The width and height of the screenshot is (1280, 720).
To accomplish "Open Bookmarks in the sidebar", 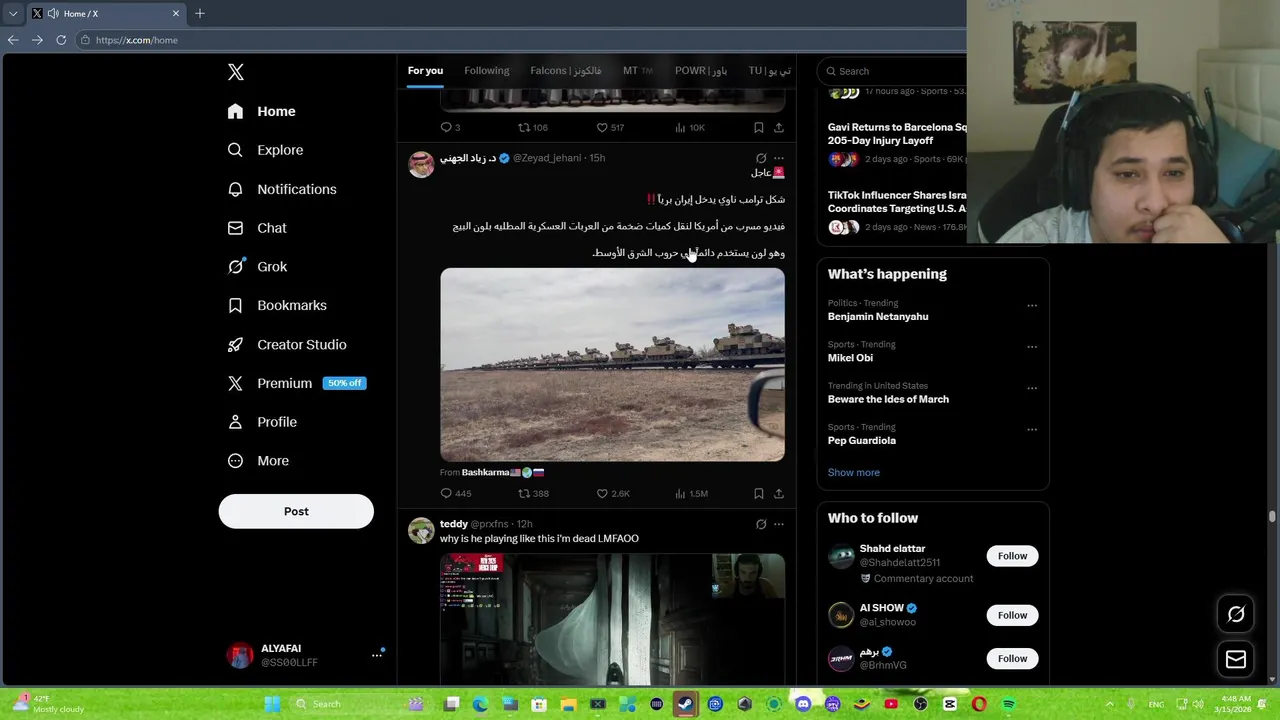I will tap(277, 305).
